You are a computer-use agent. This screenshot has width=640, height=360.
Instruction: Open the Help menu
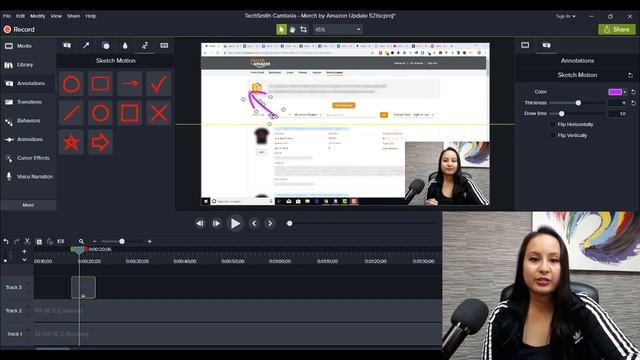coord(91,16)
